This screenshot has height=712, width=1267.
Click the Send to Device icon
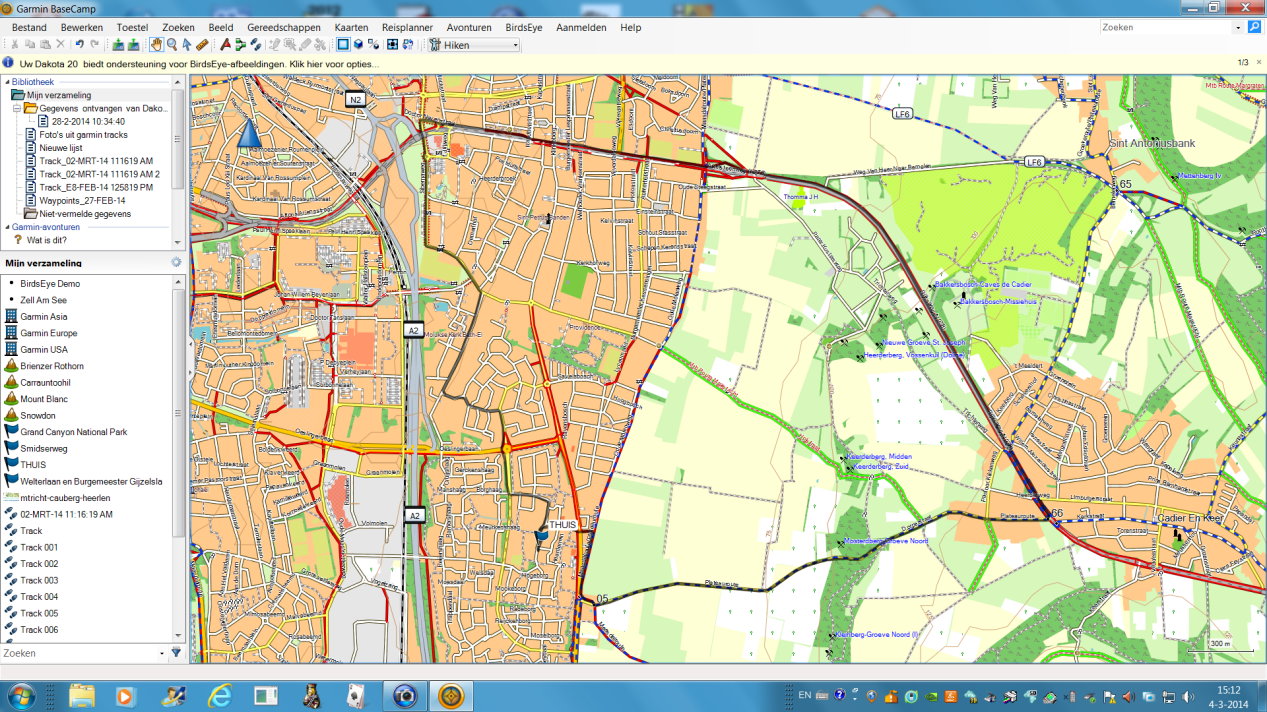pyautogui.click(x=118, y=44)
